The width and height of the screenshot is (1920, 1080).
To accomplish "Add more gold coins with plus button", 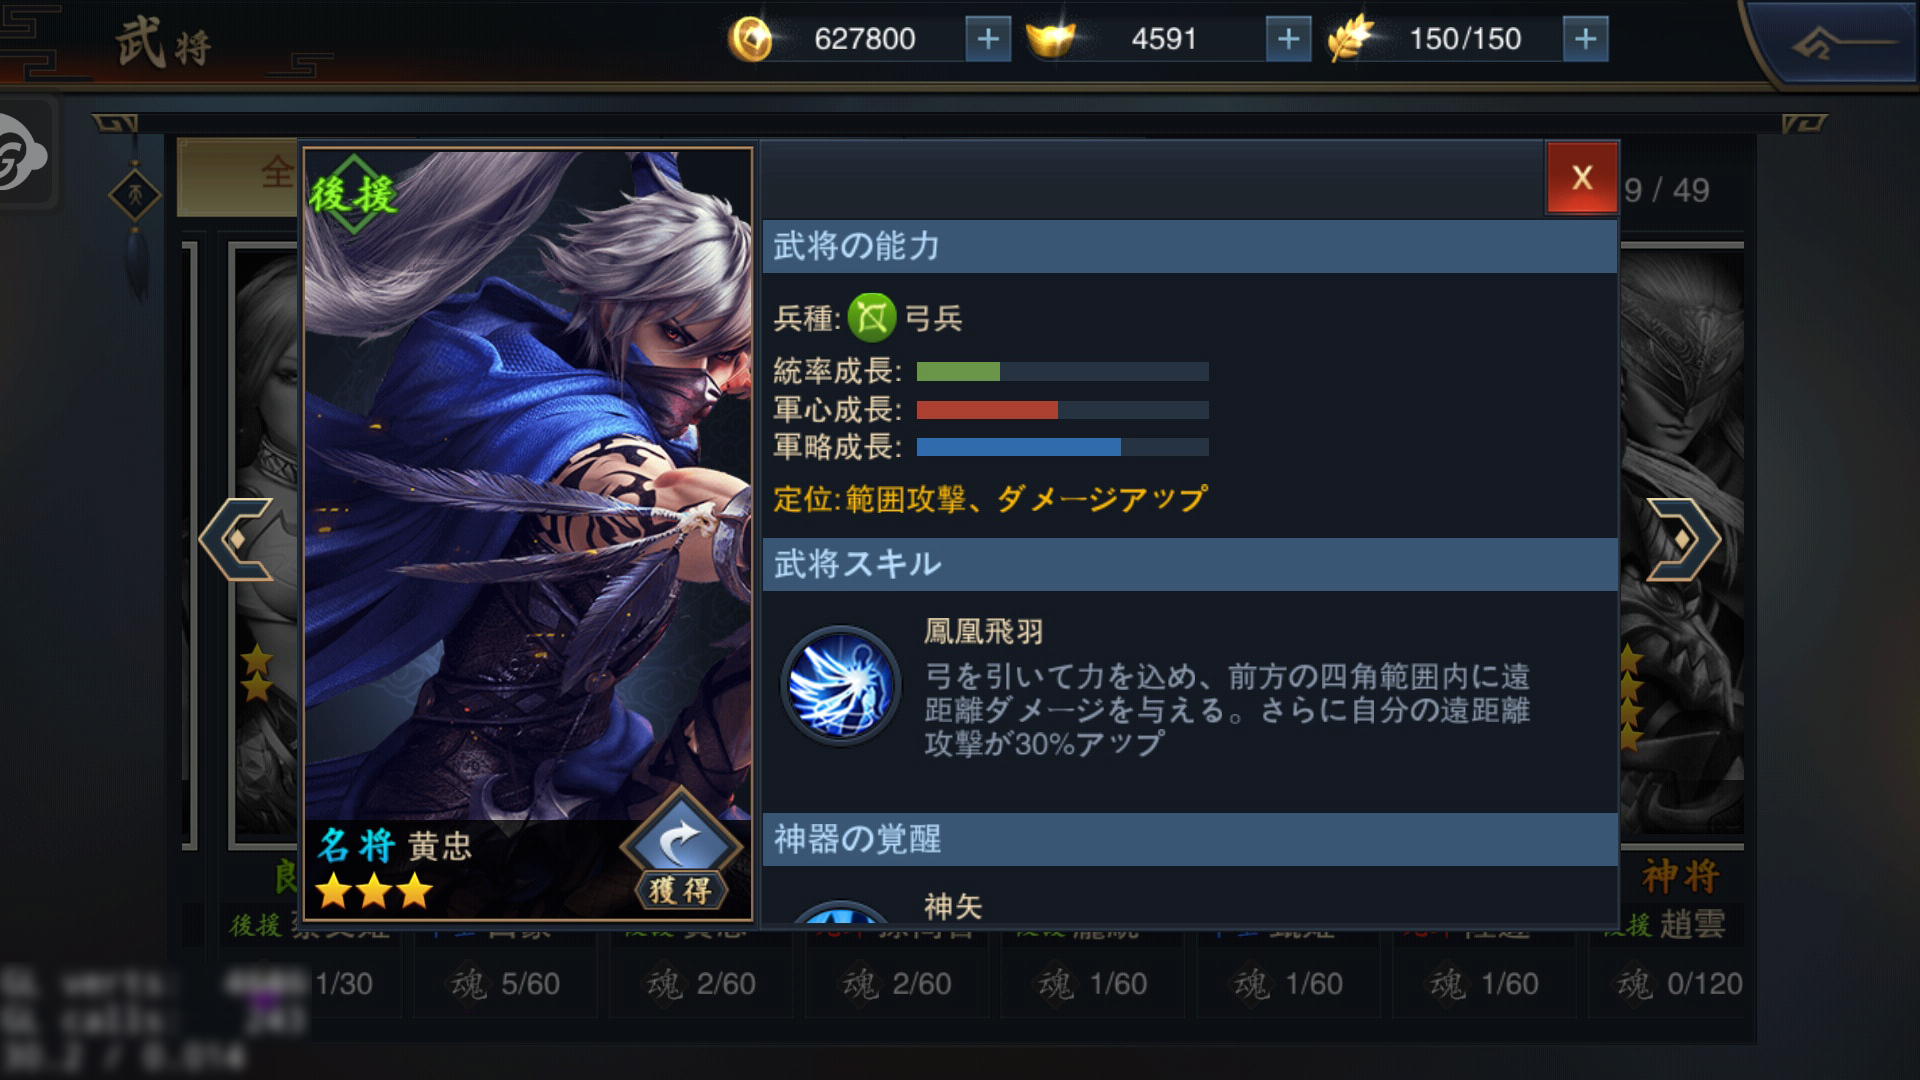I will 987,39.
